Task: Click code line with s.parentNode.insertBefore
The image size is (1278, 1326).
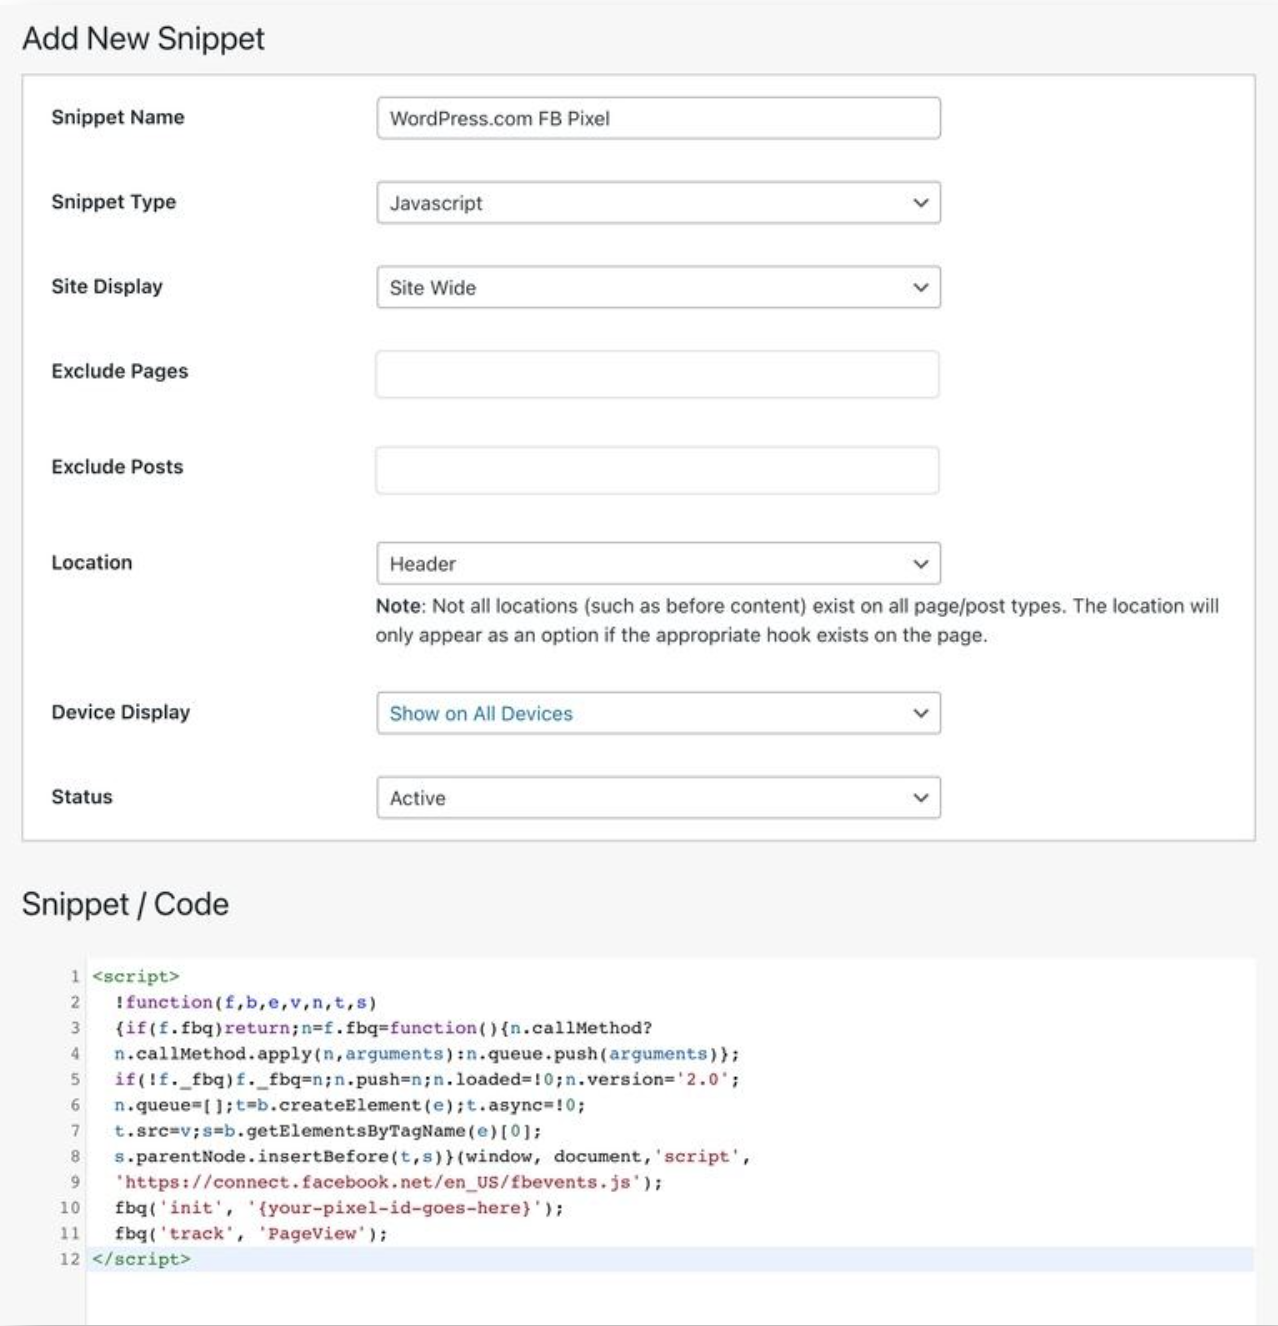Action: [432, 1156]
